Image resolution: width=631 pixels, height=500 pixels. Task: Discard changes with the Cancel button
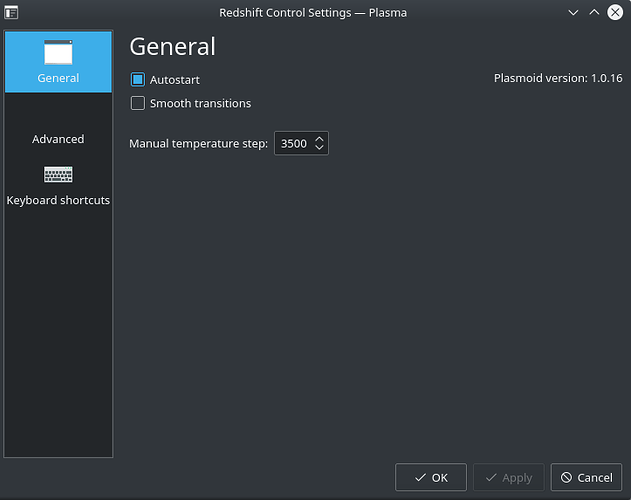point(586,477)
